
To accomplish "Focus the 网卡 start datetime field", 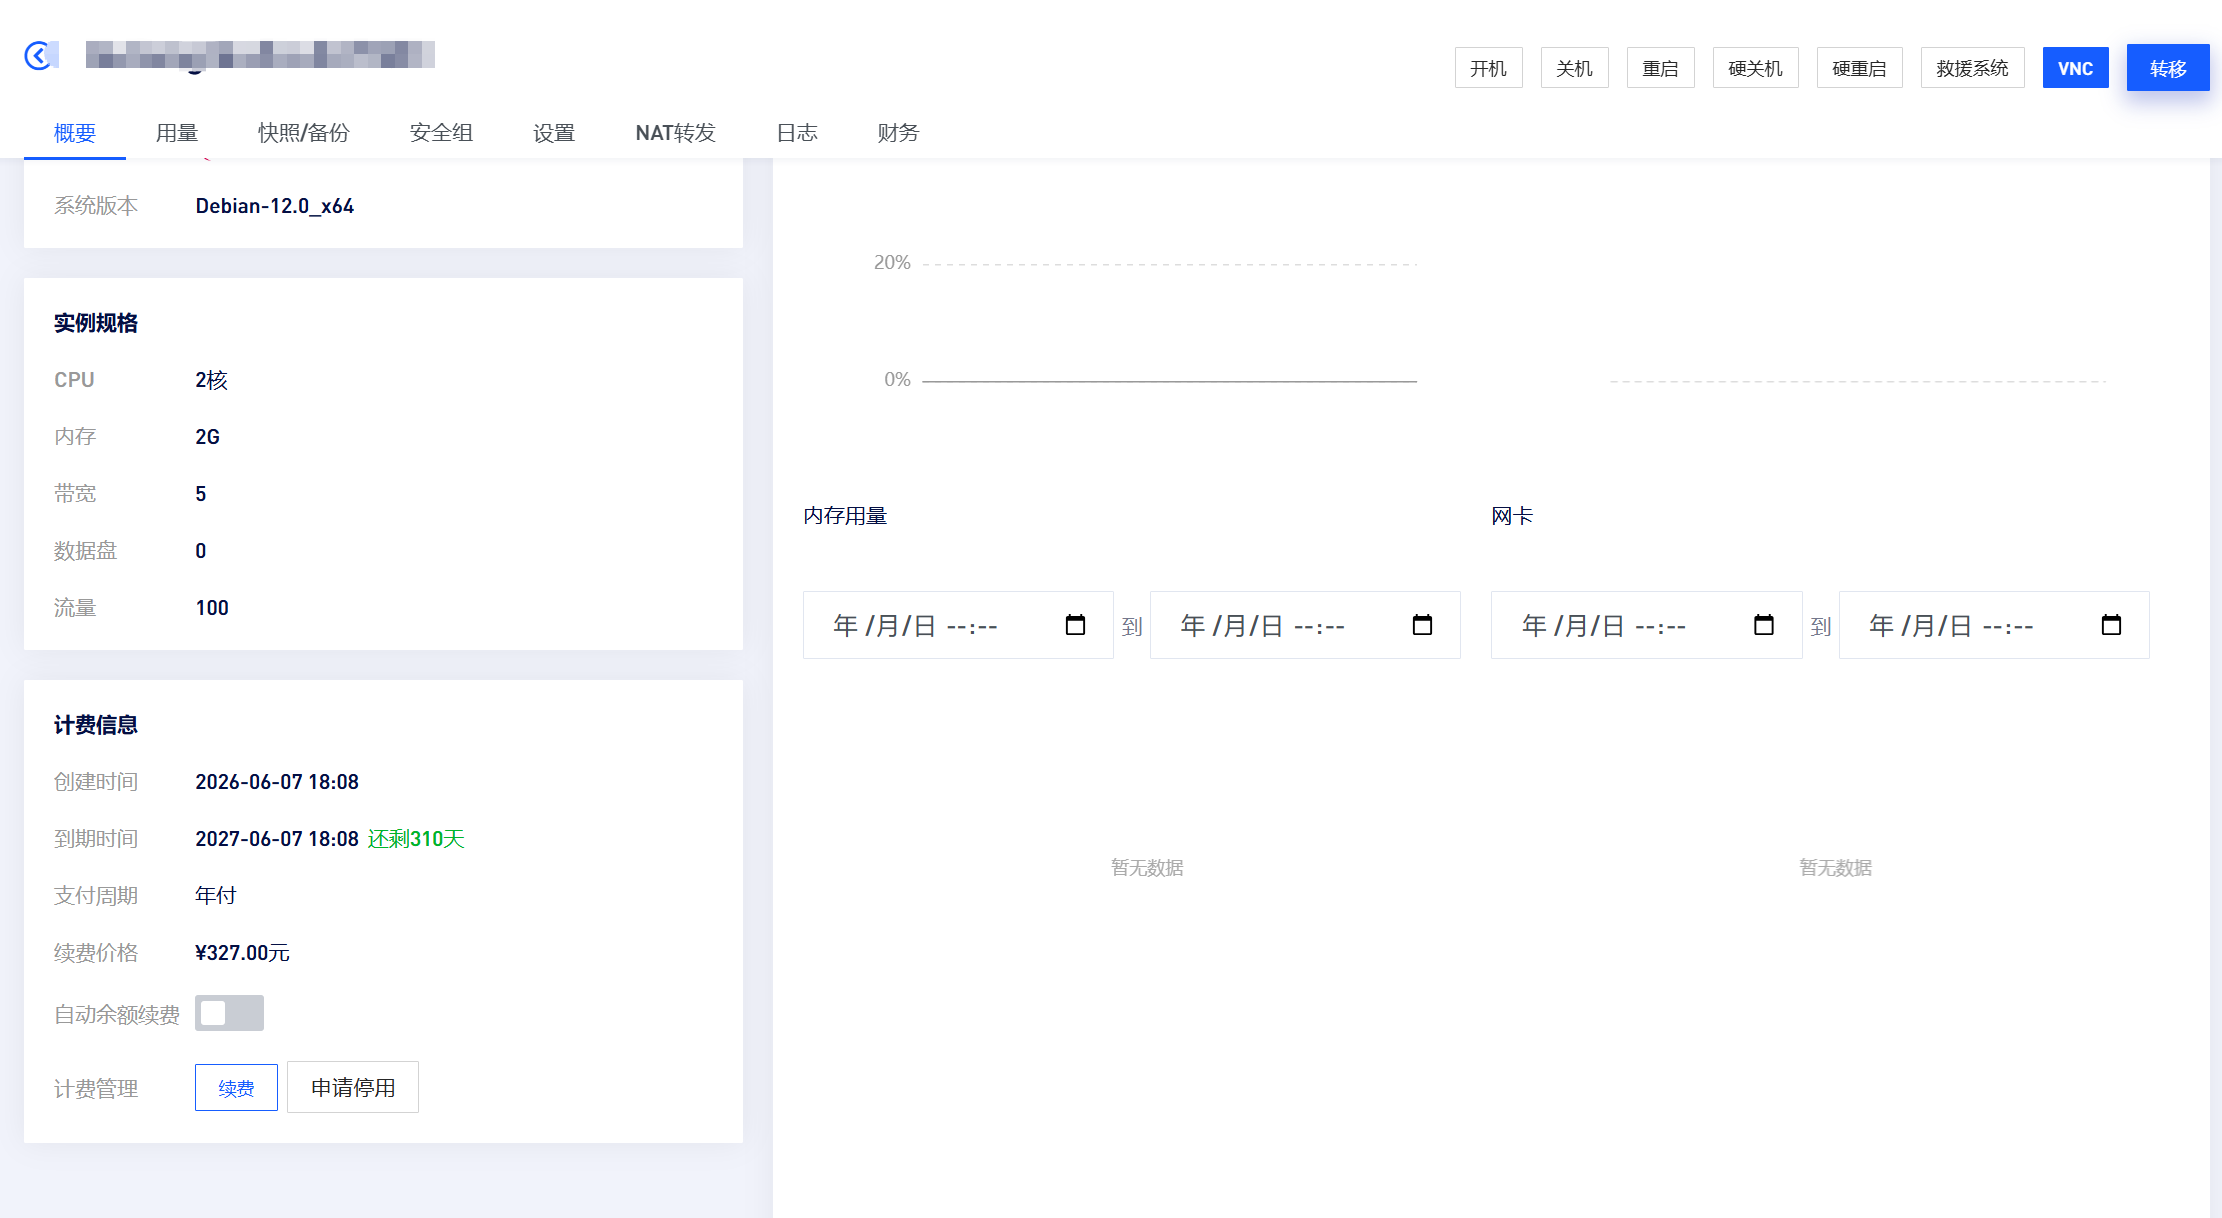I will [x=1646, y=625].
